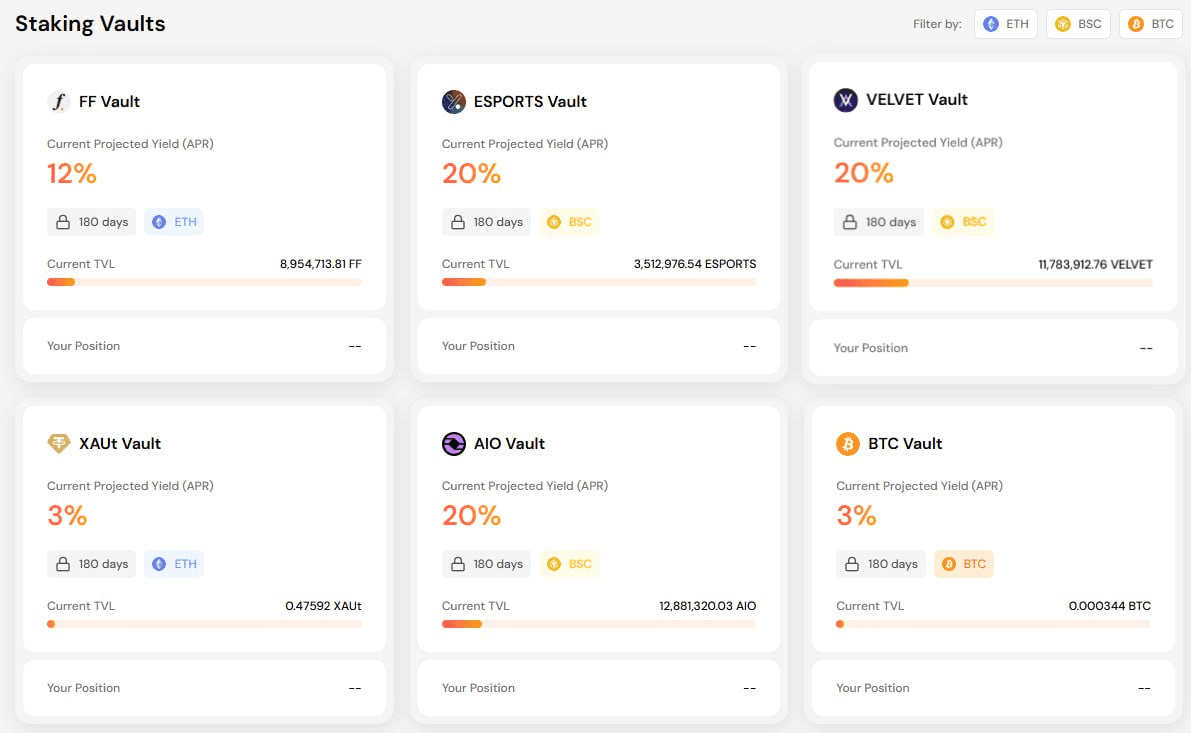The width and height of the screenshot is (1191, 733).
Task: Click the 180 days badge on VELVET Vault
Action: pos(878,222)
